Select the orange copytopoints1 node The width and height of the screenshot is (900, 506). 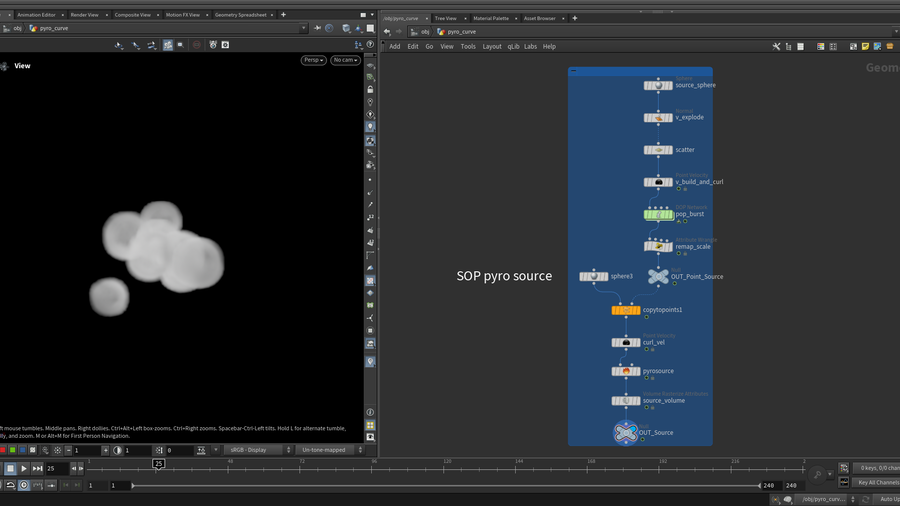626,310
